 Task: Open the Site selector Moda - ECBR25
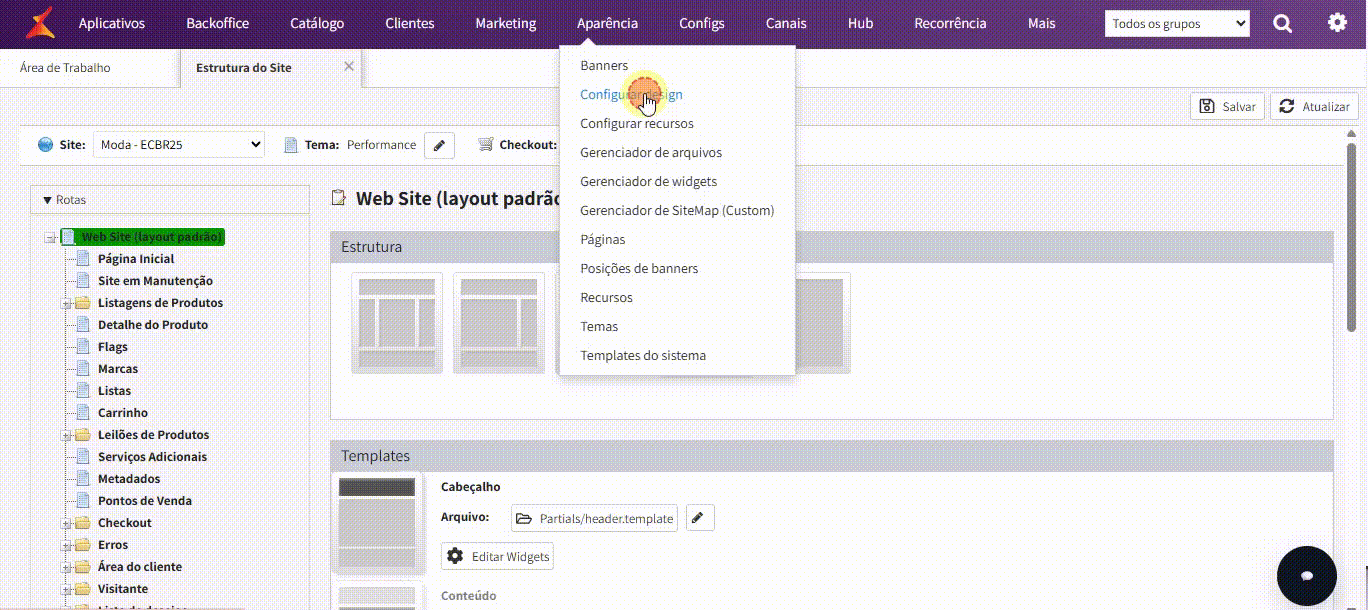pos(179,145)
